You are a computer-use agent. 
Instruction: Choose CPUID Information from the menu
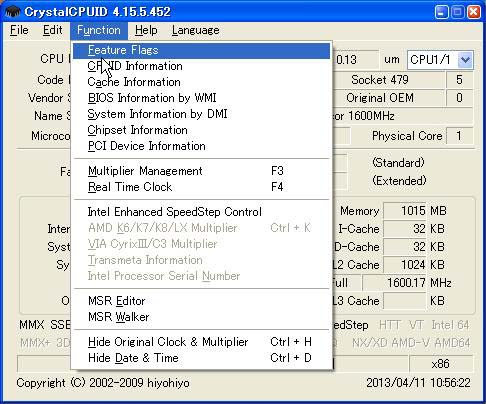[x=201, y=66]
